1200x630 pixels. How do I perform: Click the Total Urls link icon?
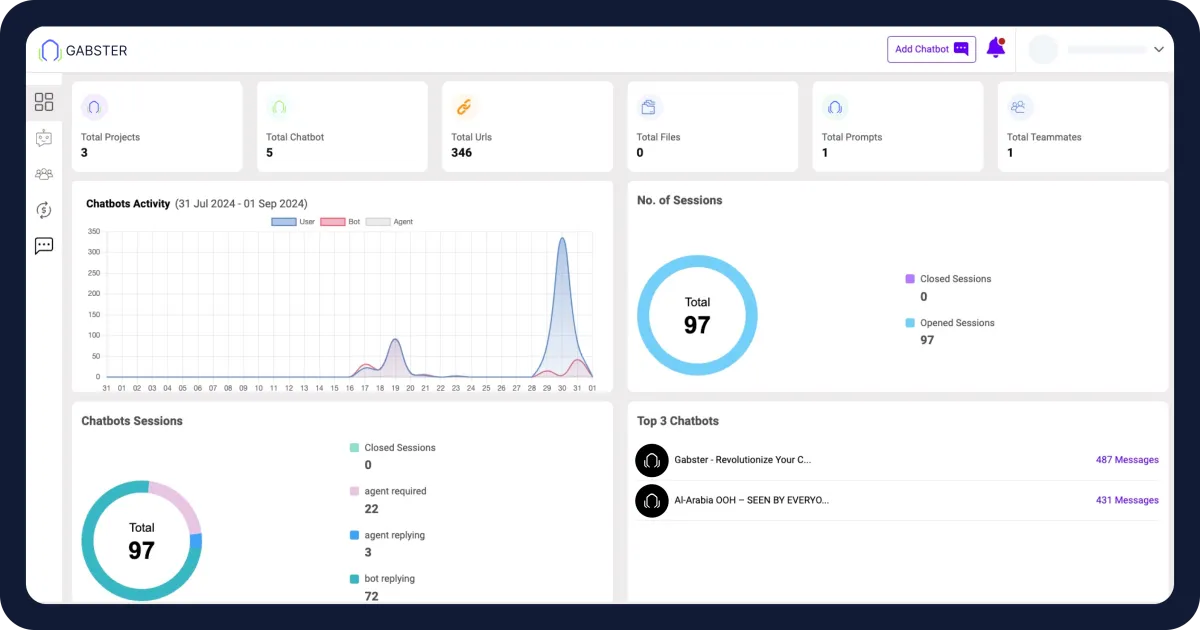[x=464, y=107]
